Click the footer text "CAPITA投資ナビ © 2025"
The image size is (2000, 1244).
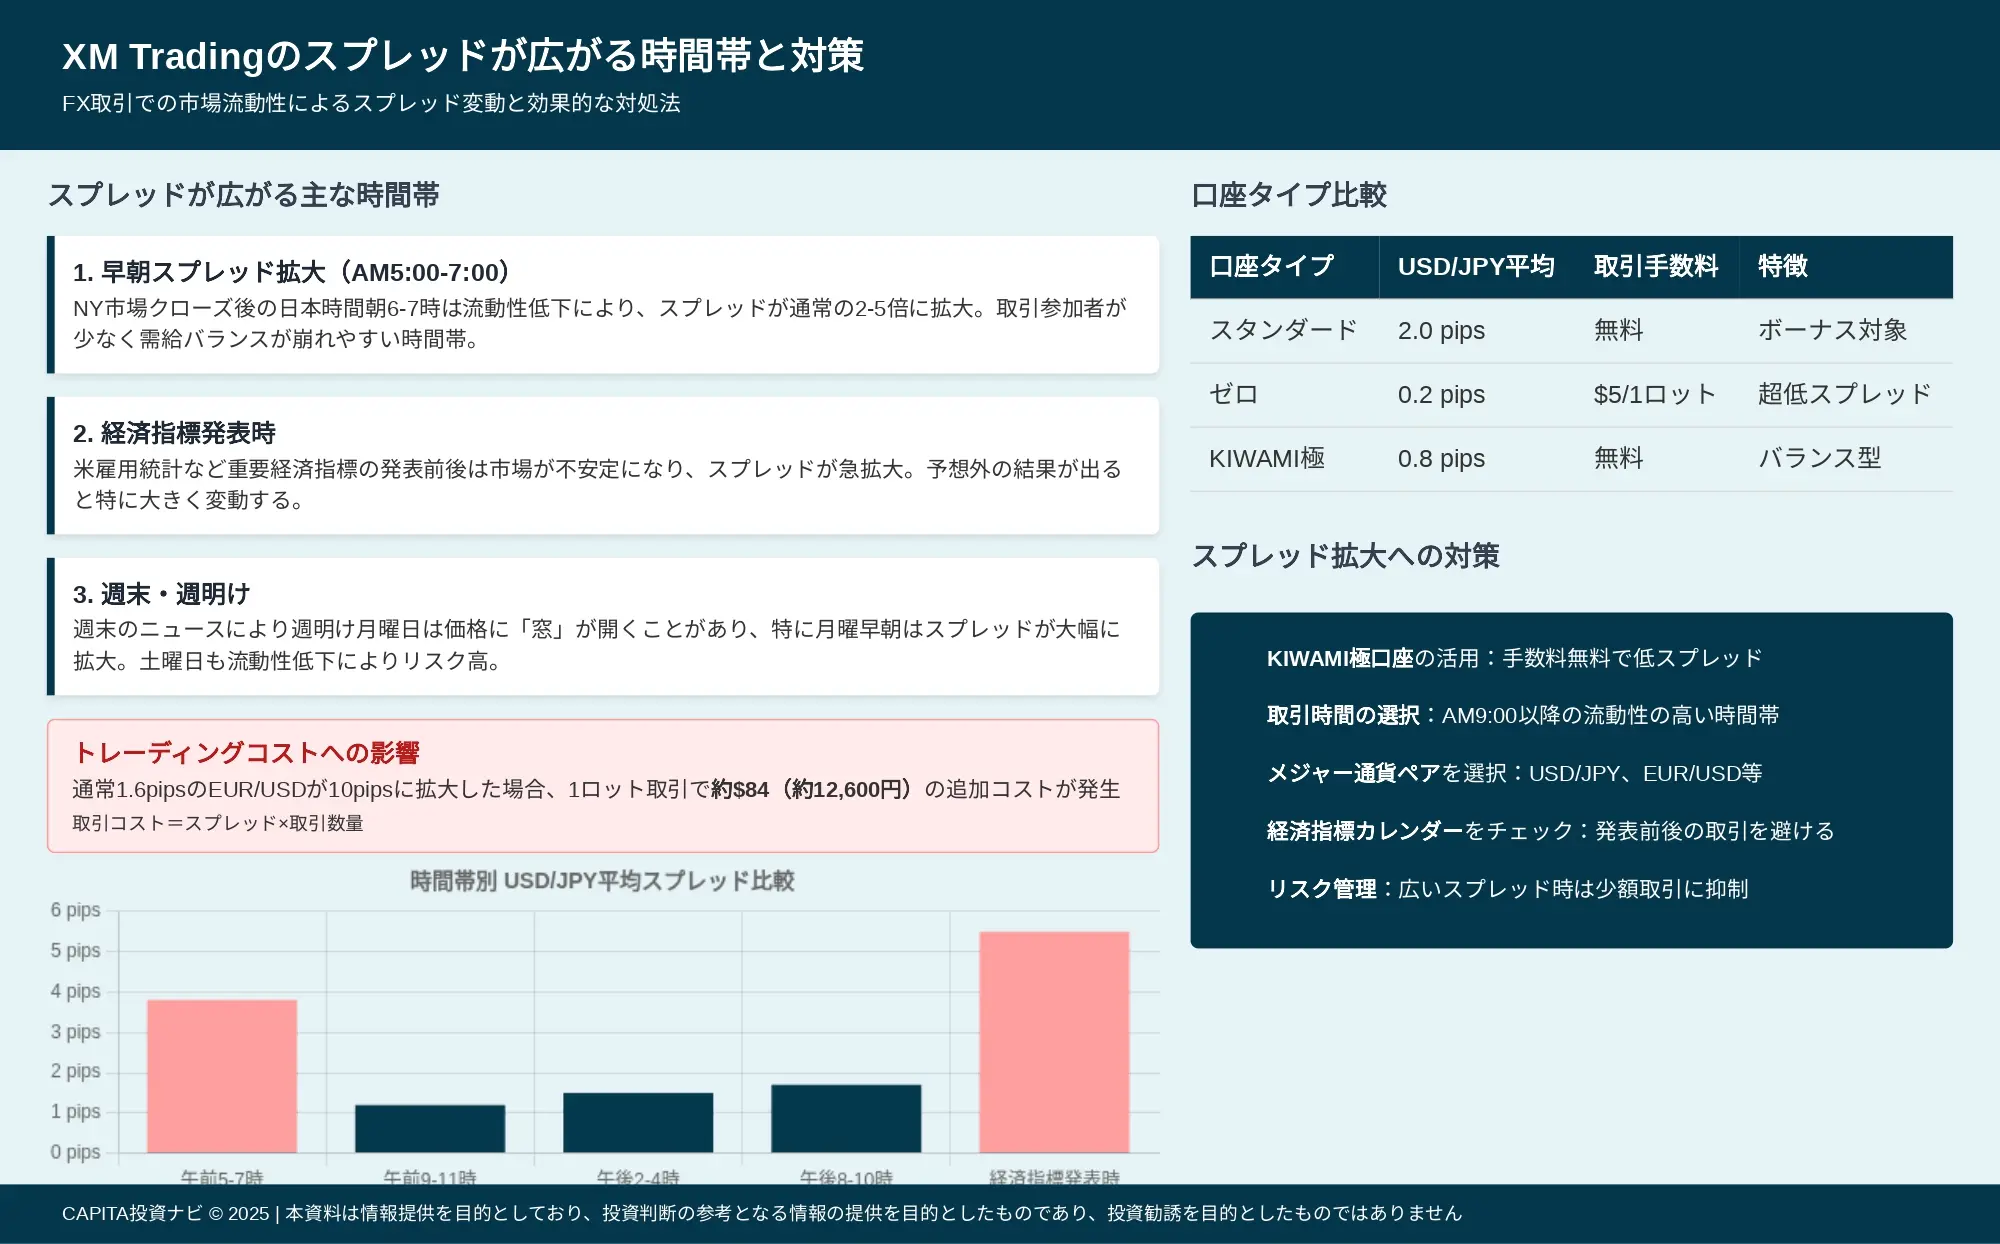click(x=166, y=1214)
